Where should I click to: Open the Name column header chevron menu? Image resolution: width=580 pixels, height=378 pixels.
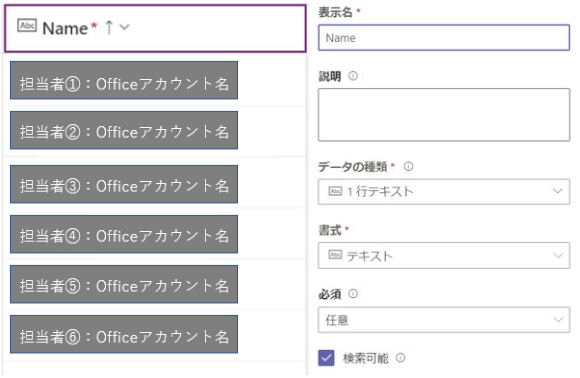(125, 27)
